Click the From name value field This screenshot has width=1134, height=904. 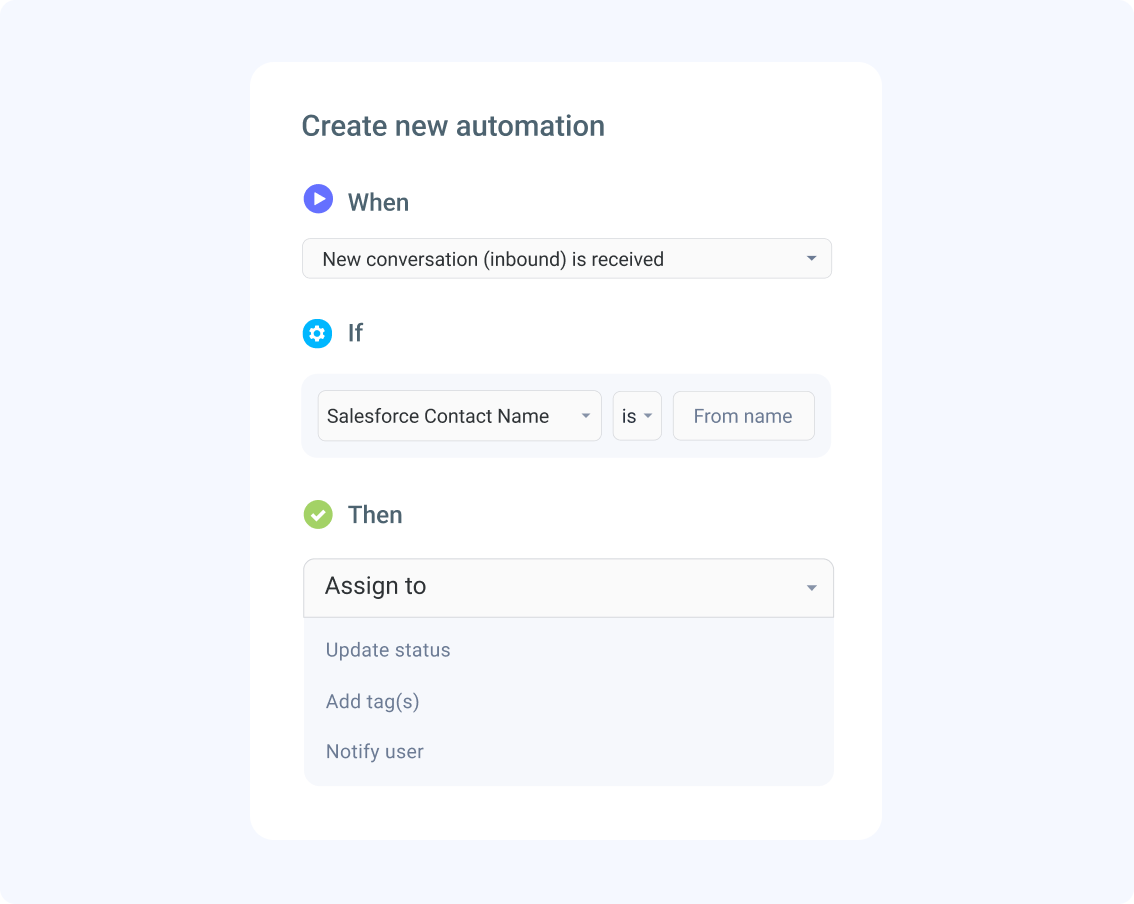(x=743, y=415)
